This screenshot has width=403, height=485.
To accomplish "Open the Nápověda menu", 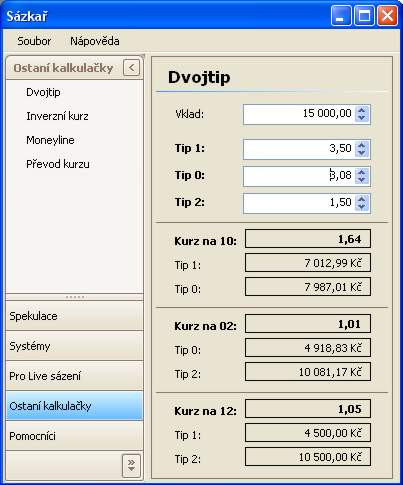I will (x=95, y=41).
